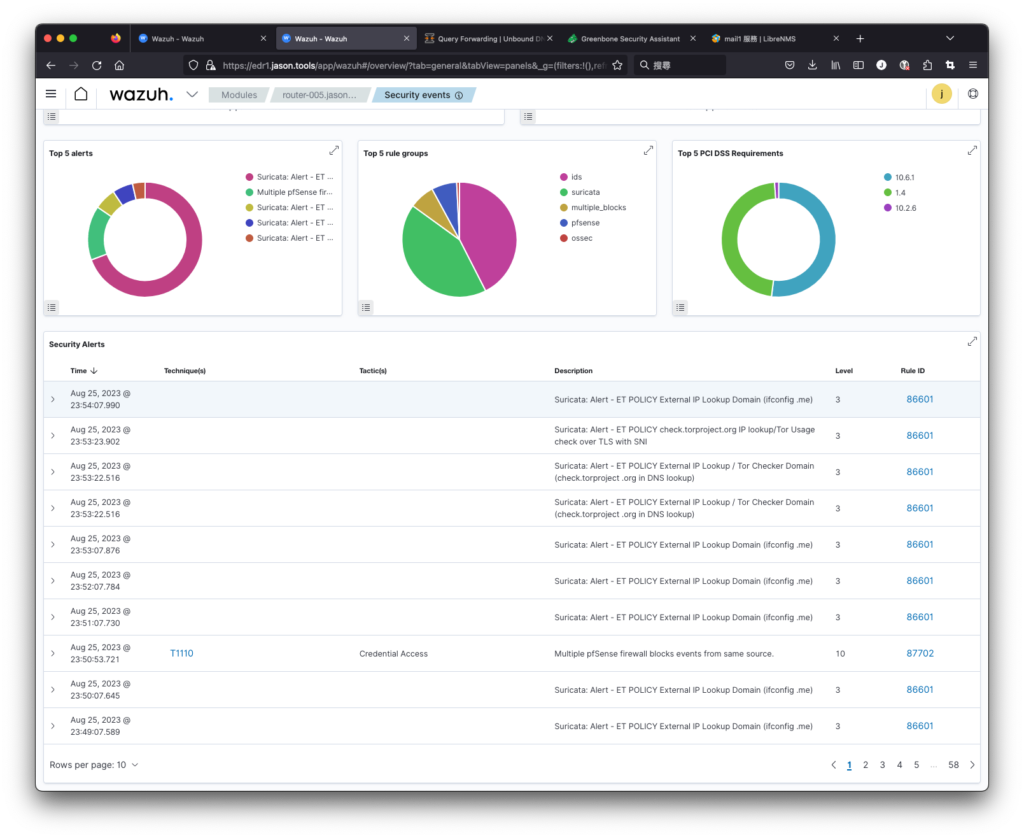This screenshot has width=1024, height=838.
Task: Expand the Top 5 PCI DSS Requirements panel
Action: [x=972, y=151]
